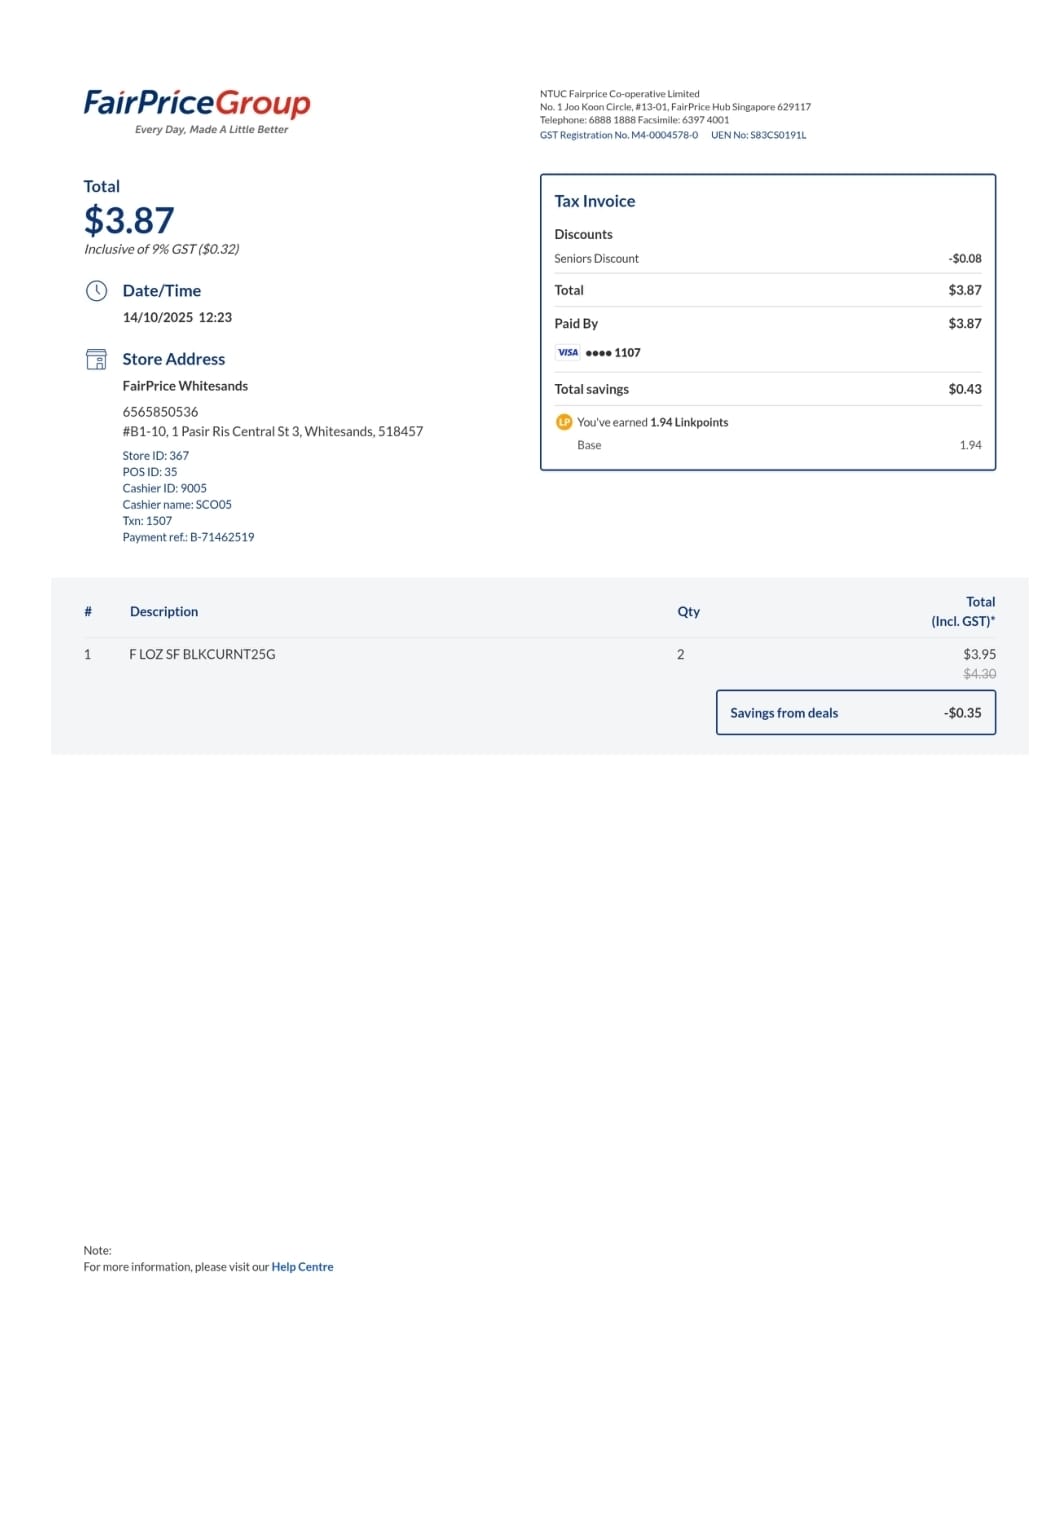Click the Qty column header
This screenshot has height=1517, width=1055.
click(688, 611)
